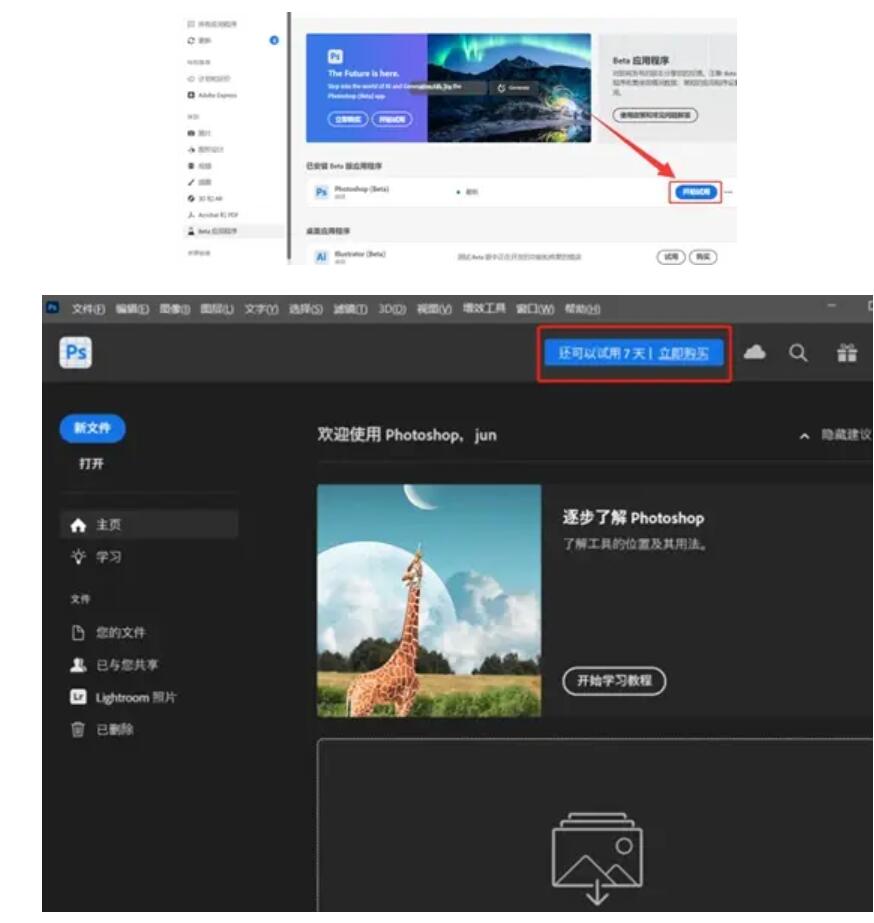Open the 文字(Y) menu
The width and height of the screenshot is (874, 923).
click(x=261, y=308)
